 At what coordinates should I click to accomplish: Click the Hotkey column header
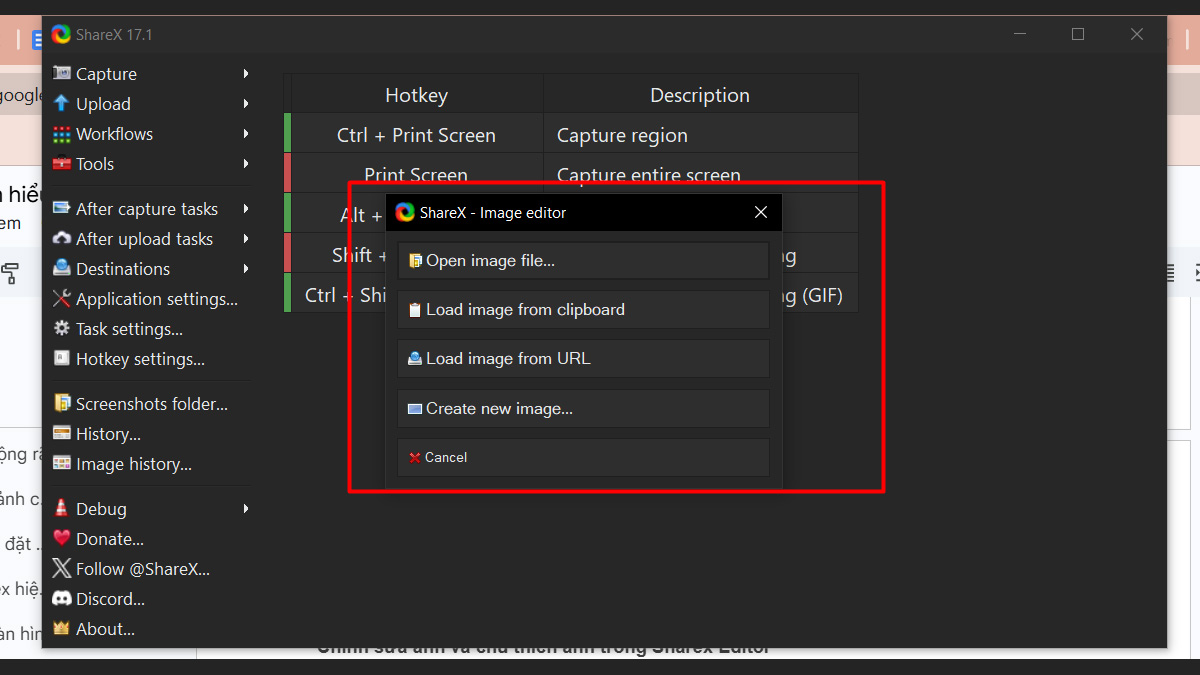coord(417,95)
